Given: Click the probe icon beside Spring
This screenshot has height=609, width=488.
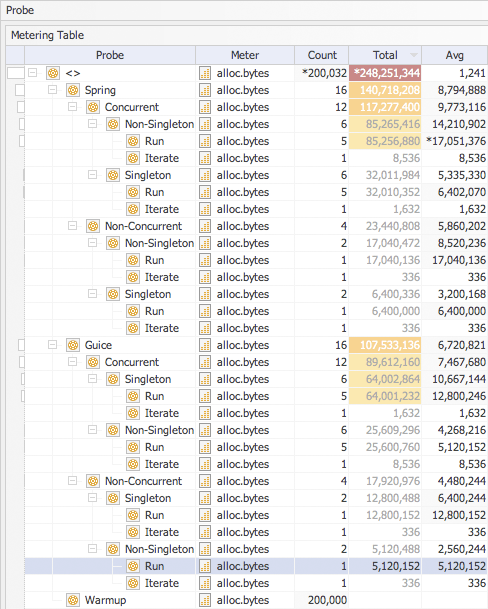Looking at the screenshot, I should 73,90.
